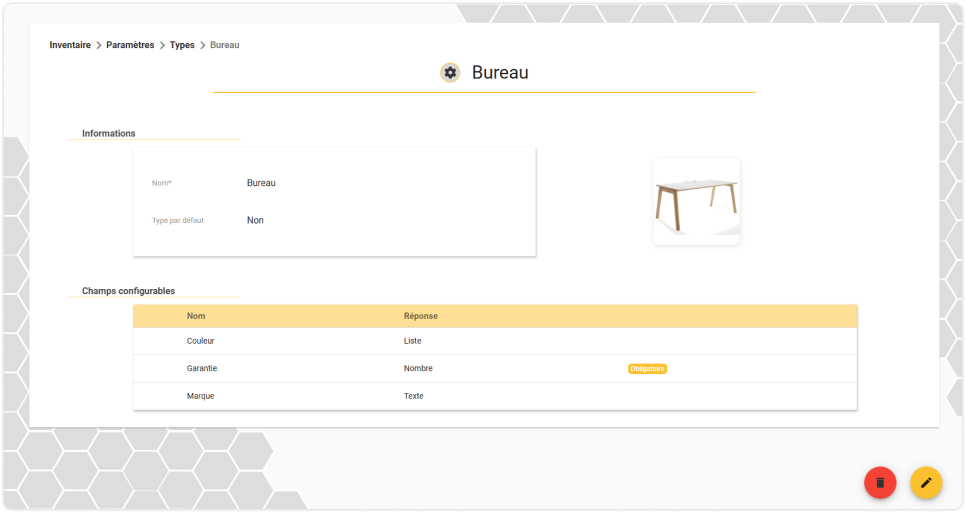This screenshot has height=513, width=966.
Task: Open the desk thumbnail image
Action: pos(696,201)
